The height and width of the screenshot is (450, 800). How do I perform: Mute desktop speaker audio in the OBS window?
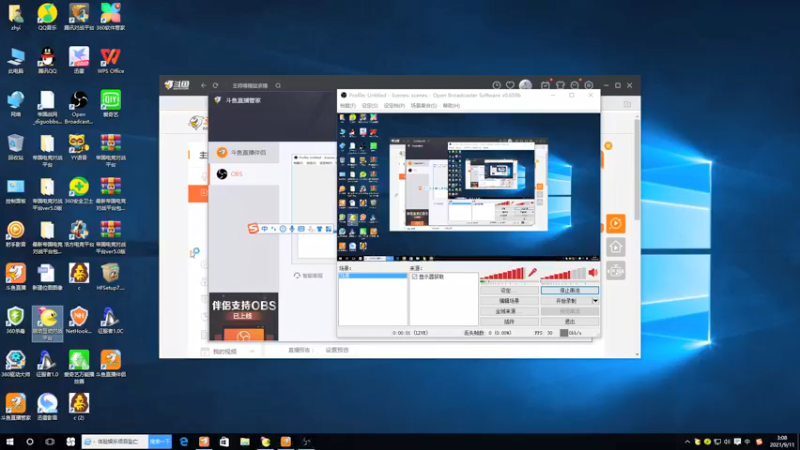coord(593,272)
